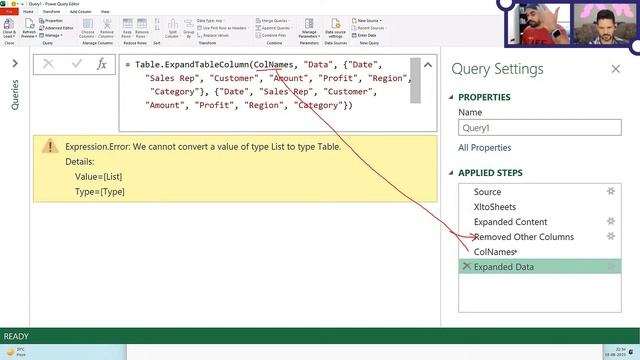Open the All Properties link

click(x=484, y=147)
